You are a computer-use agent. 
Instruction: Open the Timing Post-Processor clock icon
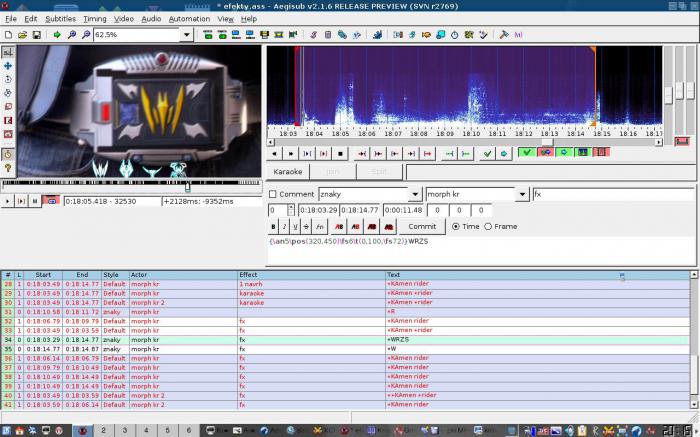[454, 34]
